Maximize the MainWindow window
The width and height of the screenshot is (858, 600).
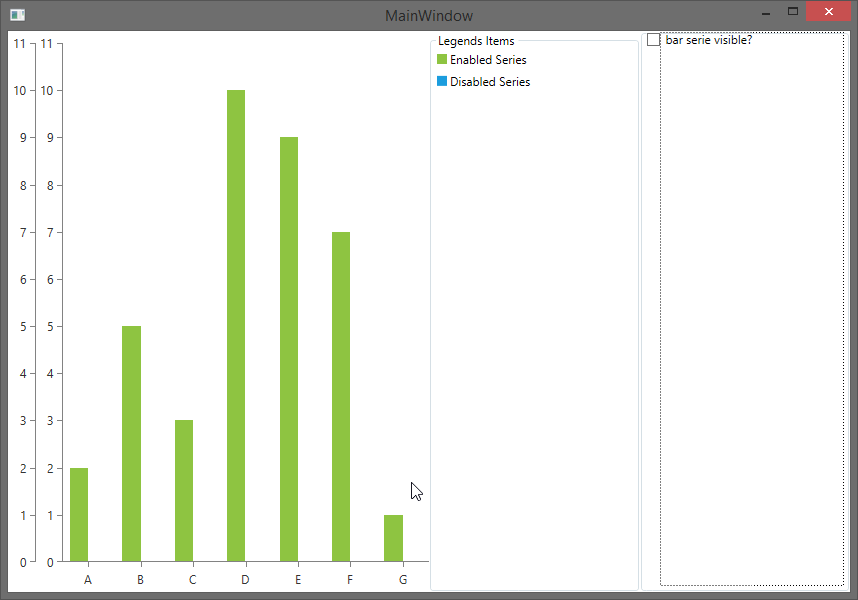[x=793, y=11]
